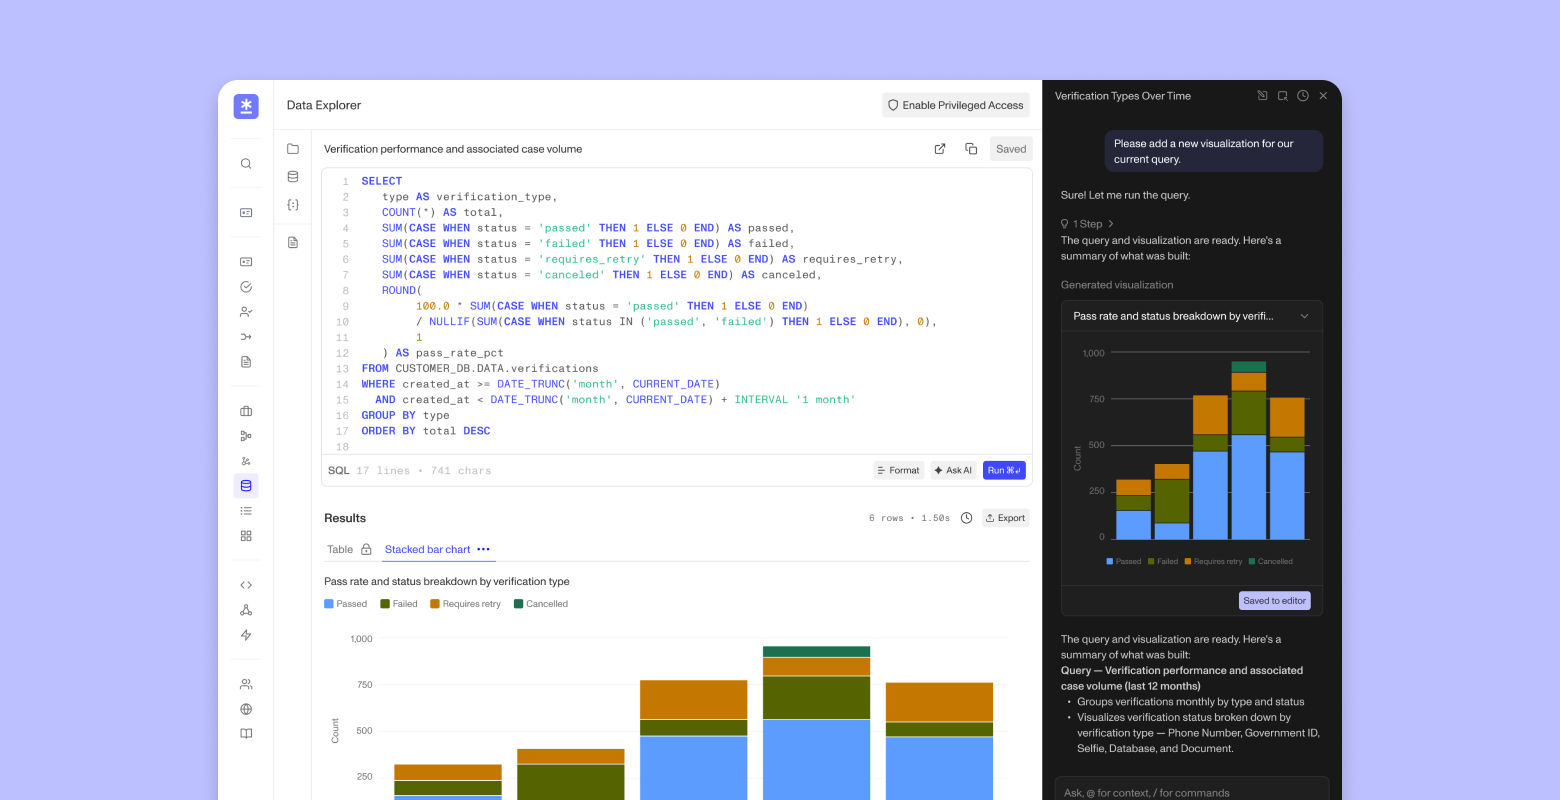Open chat history clock icon in assistant panel
The image size is (1560, 800).
pos(1303,96)
